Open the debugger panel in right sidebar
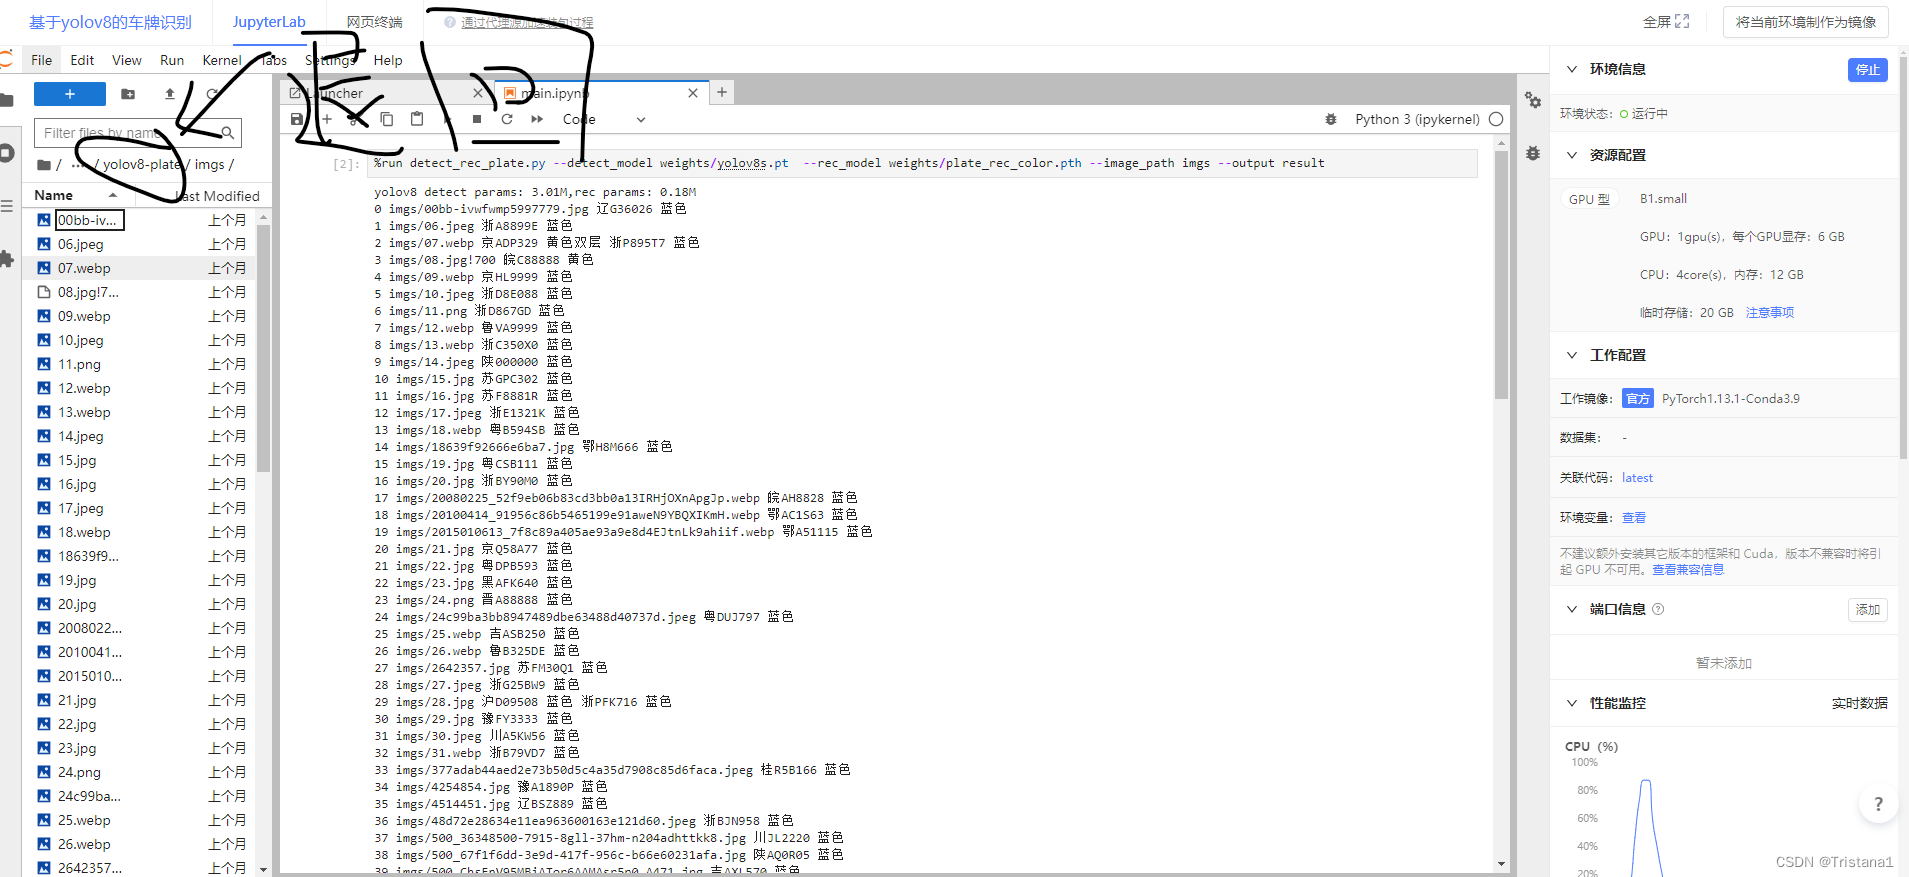This screenshot has width=1909, height=877. 1533,154
